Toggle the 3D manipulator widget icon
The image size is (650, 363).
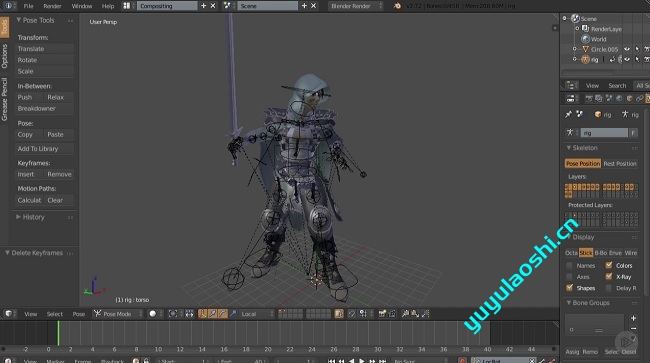203,314
